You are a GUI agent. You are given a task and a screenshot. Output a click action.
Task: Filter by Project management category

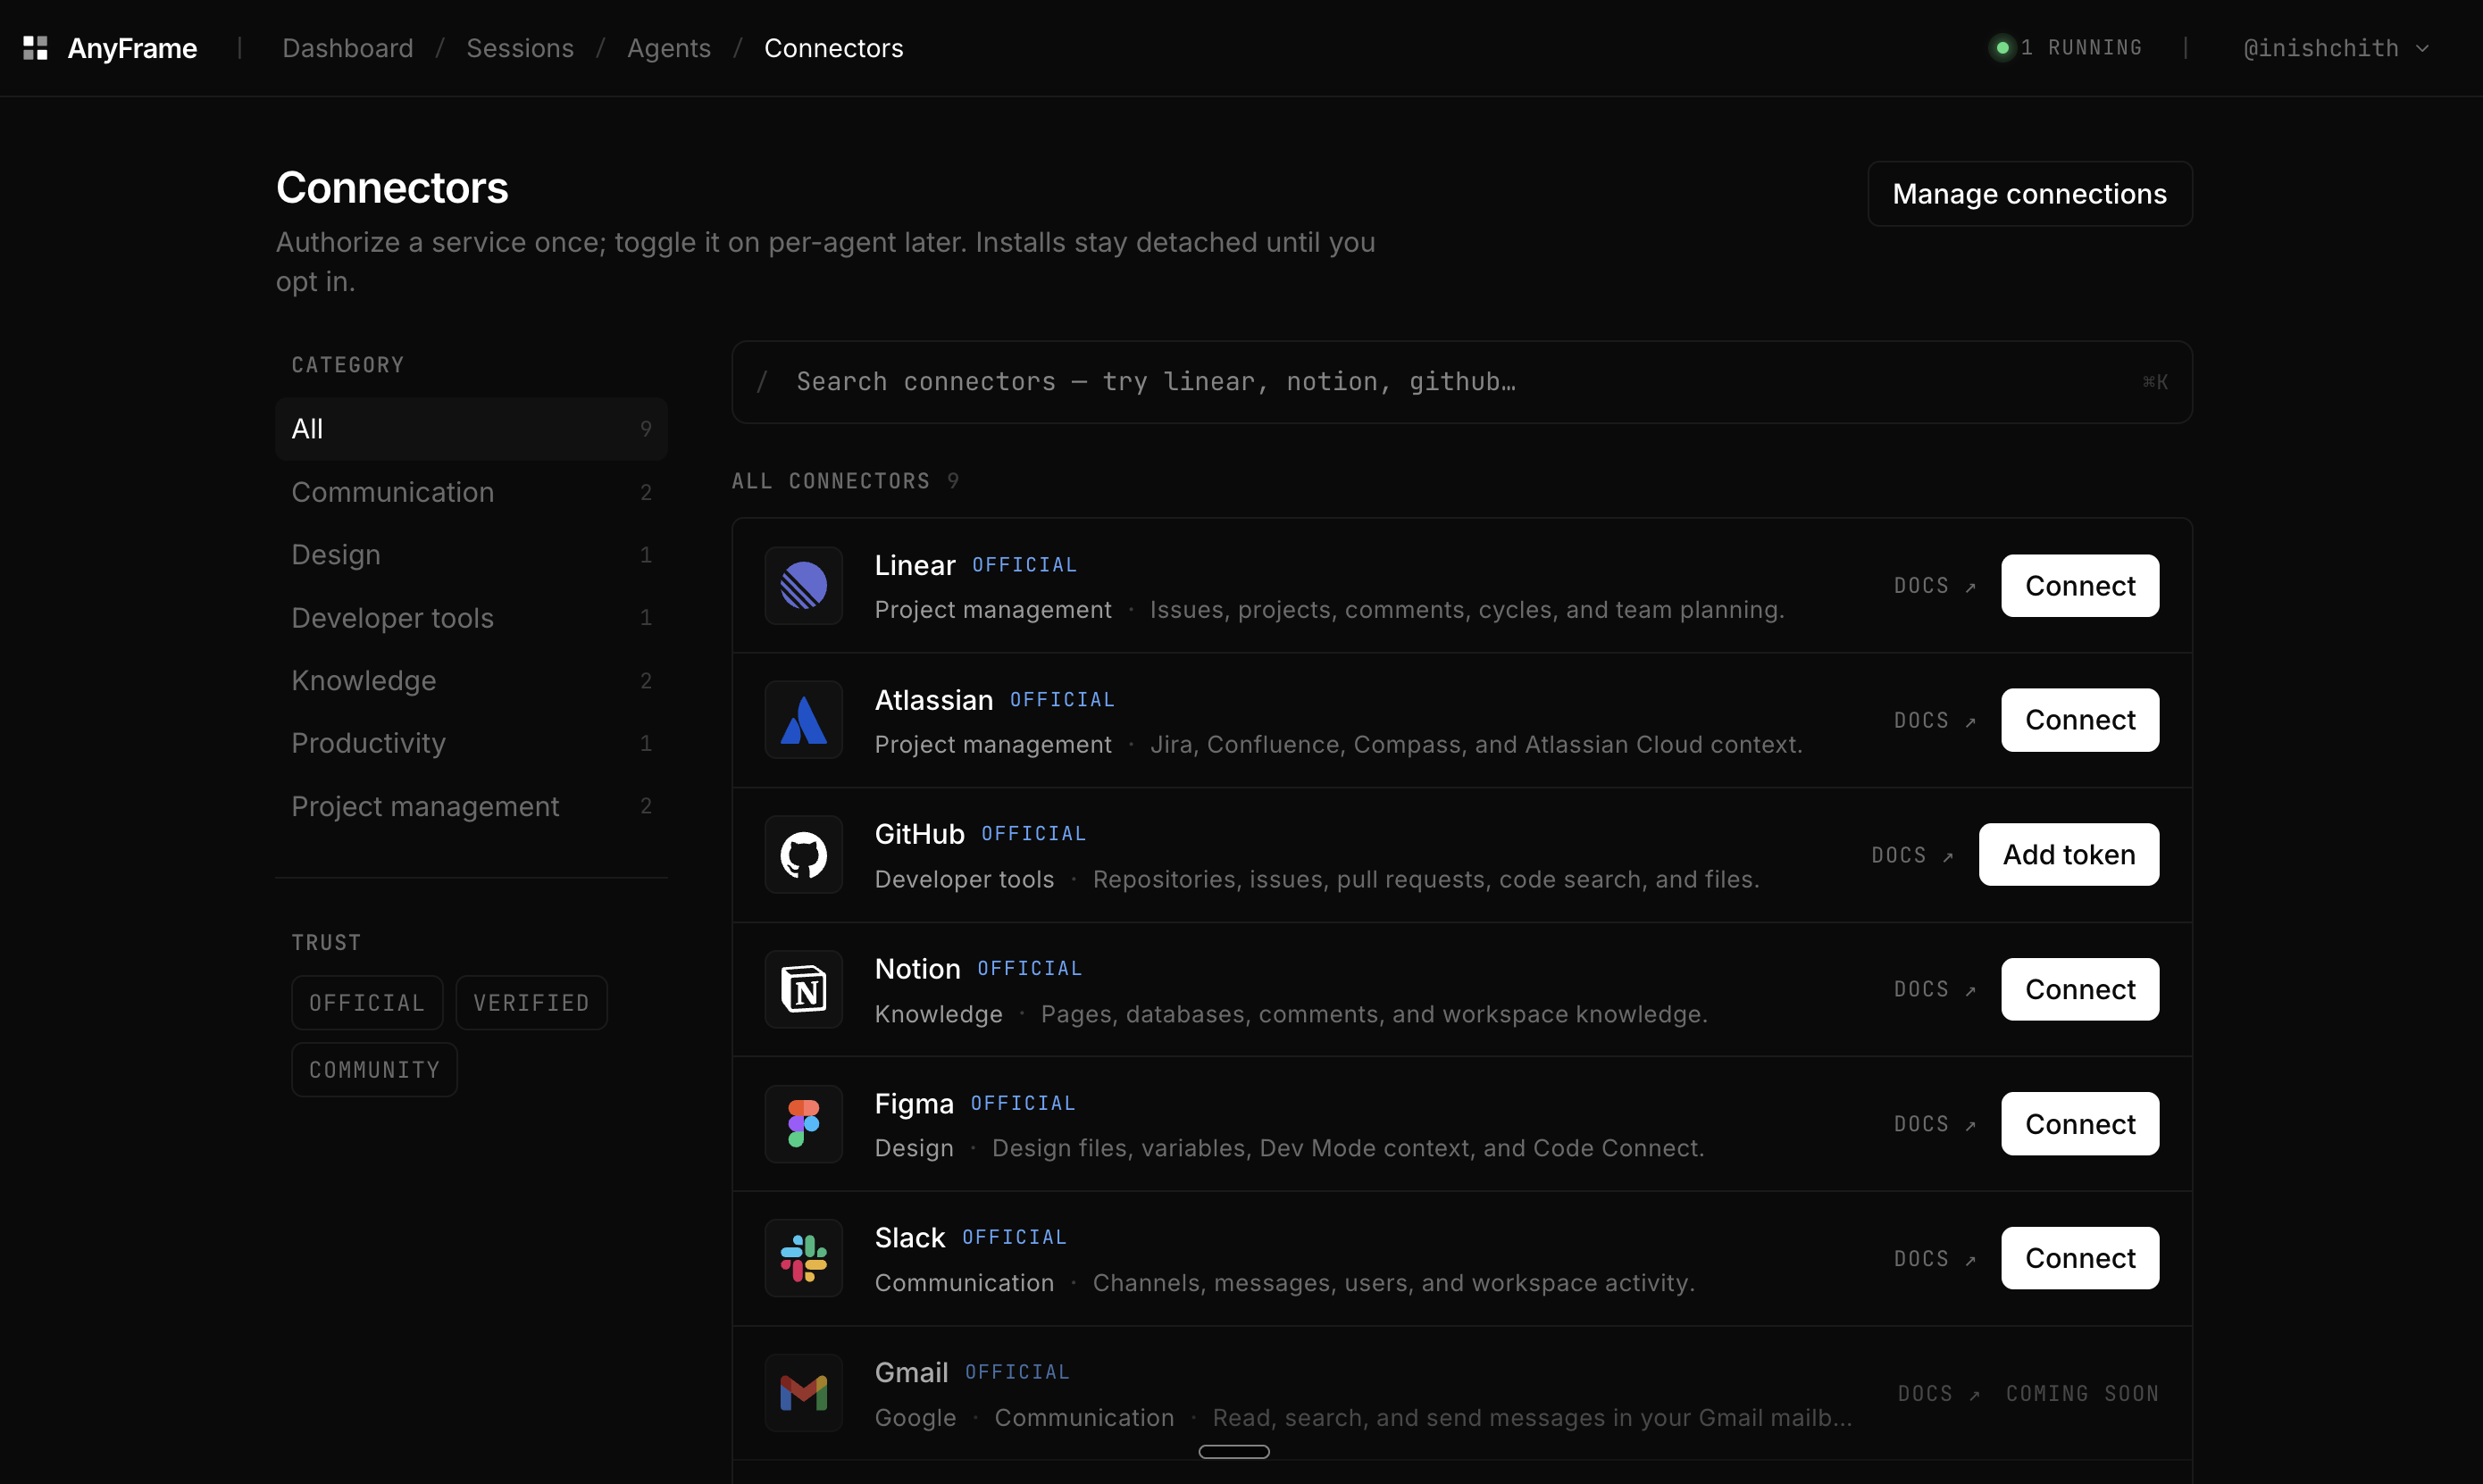point(471,806)
